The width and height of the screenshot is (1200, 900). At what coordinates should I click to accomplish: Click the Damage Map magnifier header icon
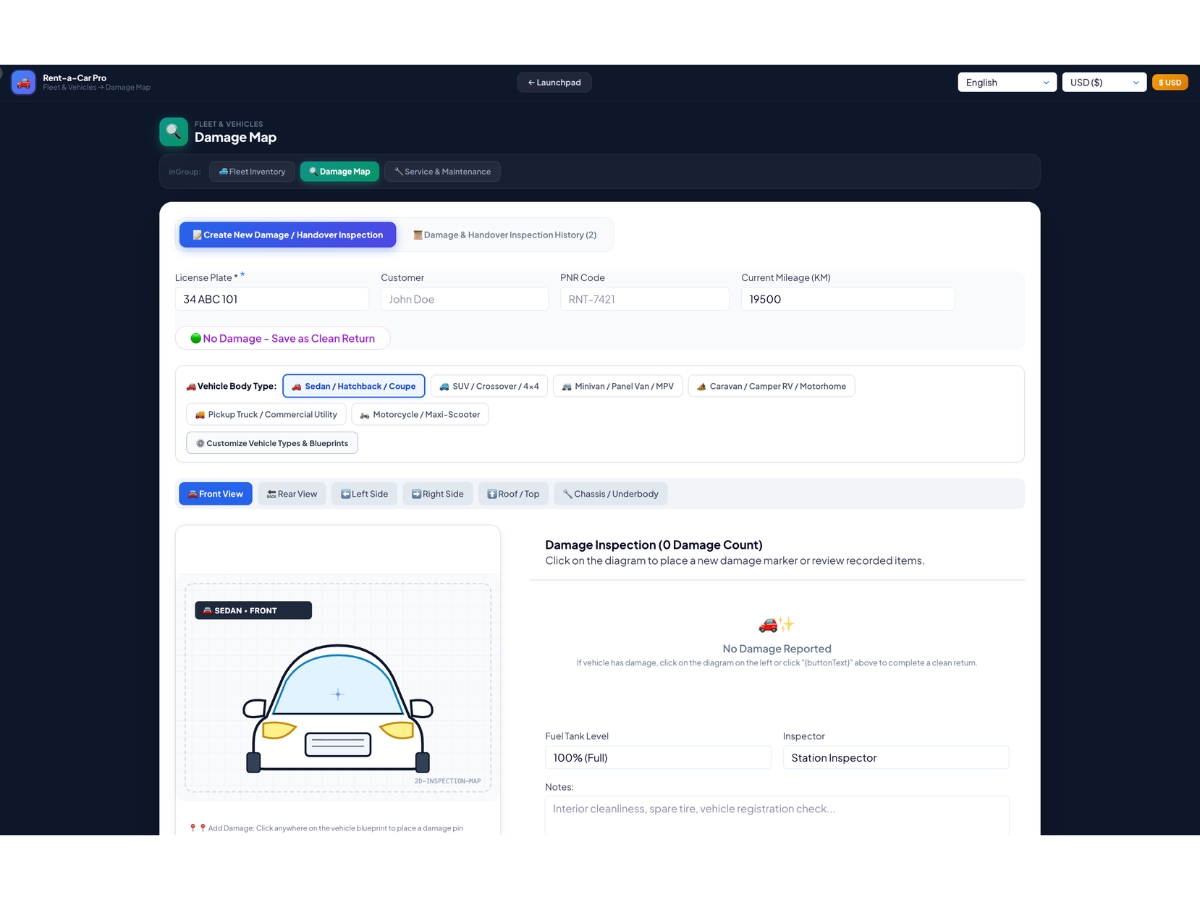coord(174,132)
